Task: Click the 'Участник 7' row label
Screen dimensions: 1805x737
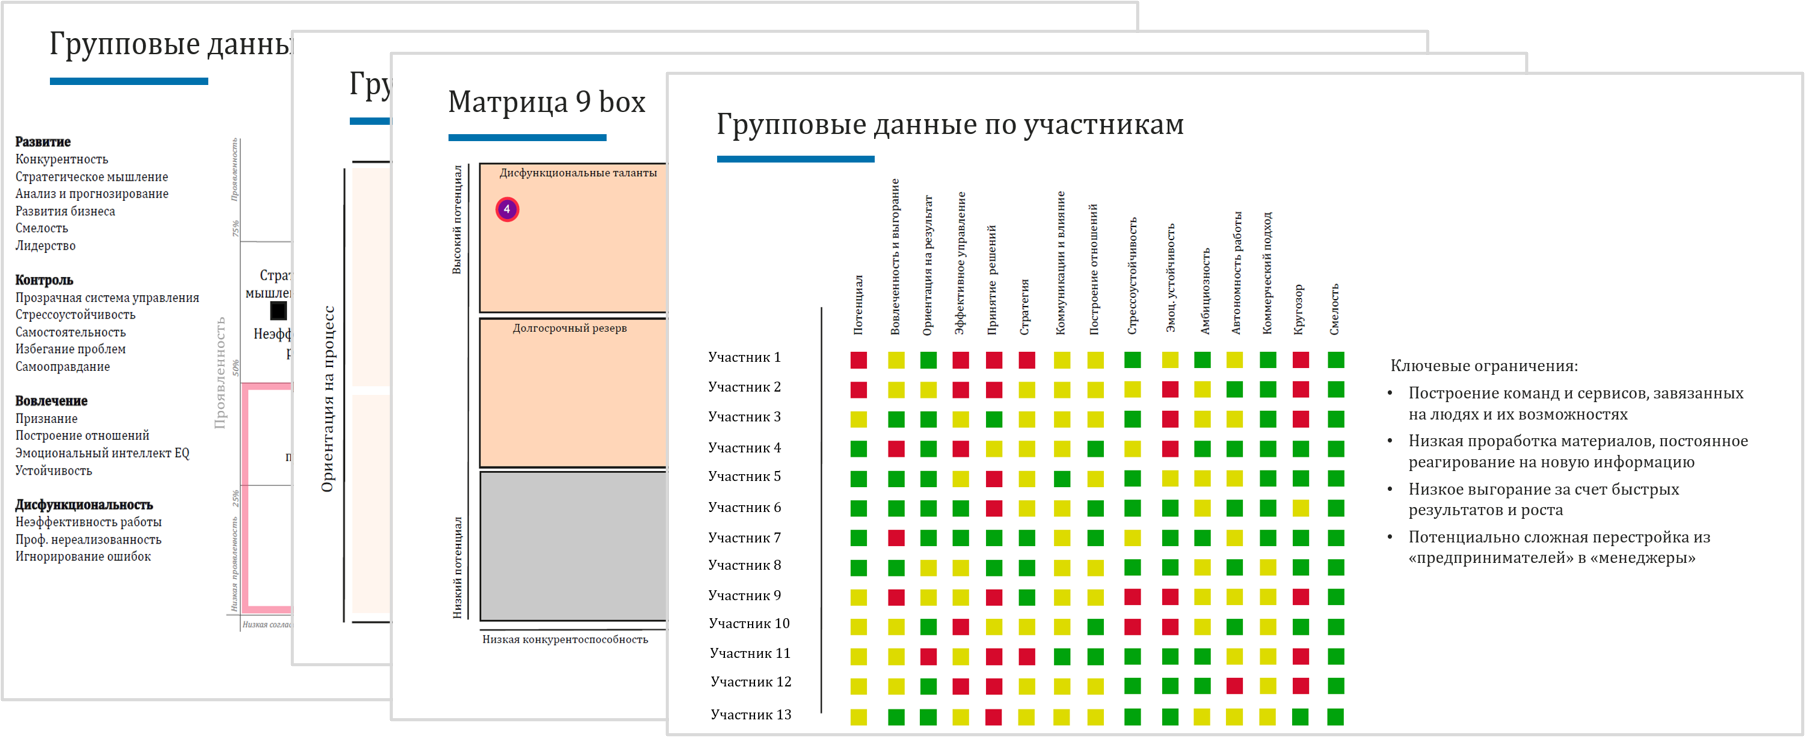Action: point(744,538)
